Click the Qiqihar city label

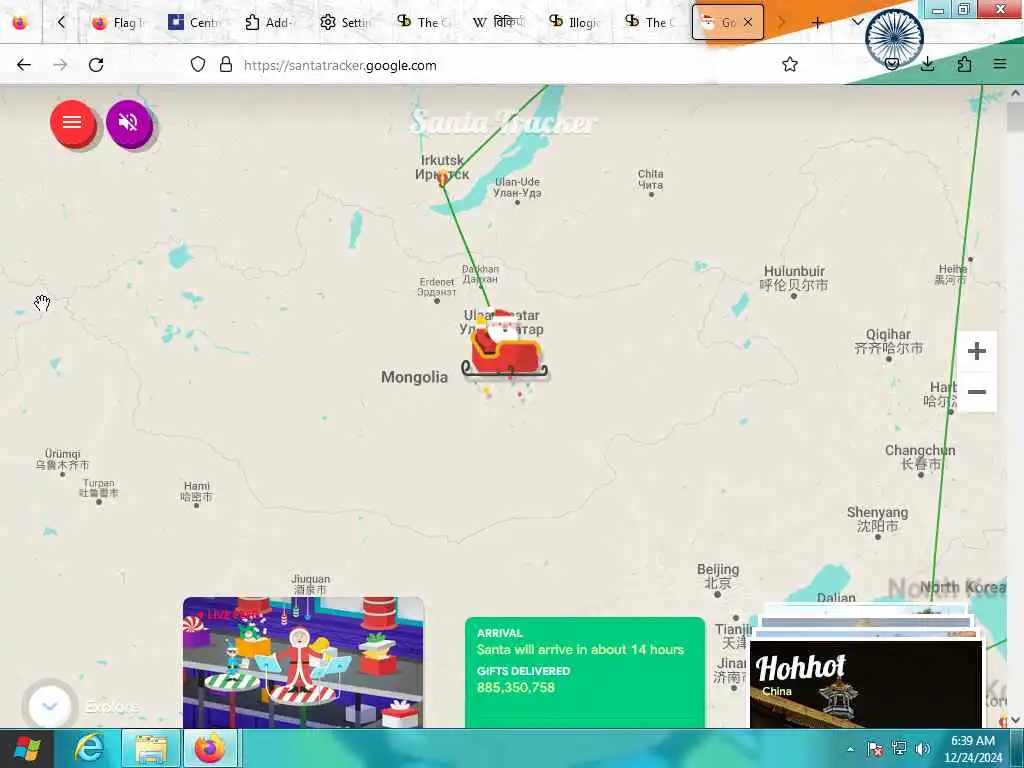[888, 341]
